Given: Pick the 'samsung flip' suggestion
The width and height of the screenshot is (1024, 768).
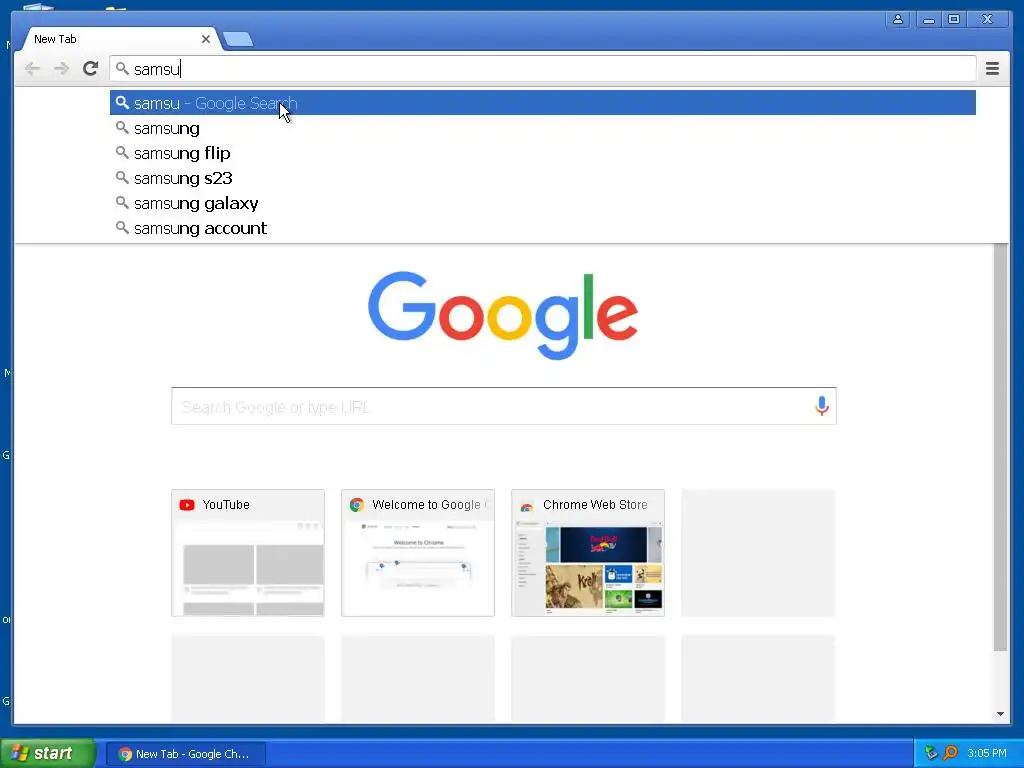Looking at the screenshot, I should pyautogui.click(x=542, y=153).
